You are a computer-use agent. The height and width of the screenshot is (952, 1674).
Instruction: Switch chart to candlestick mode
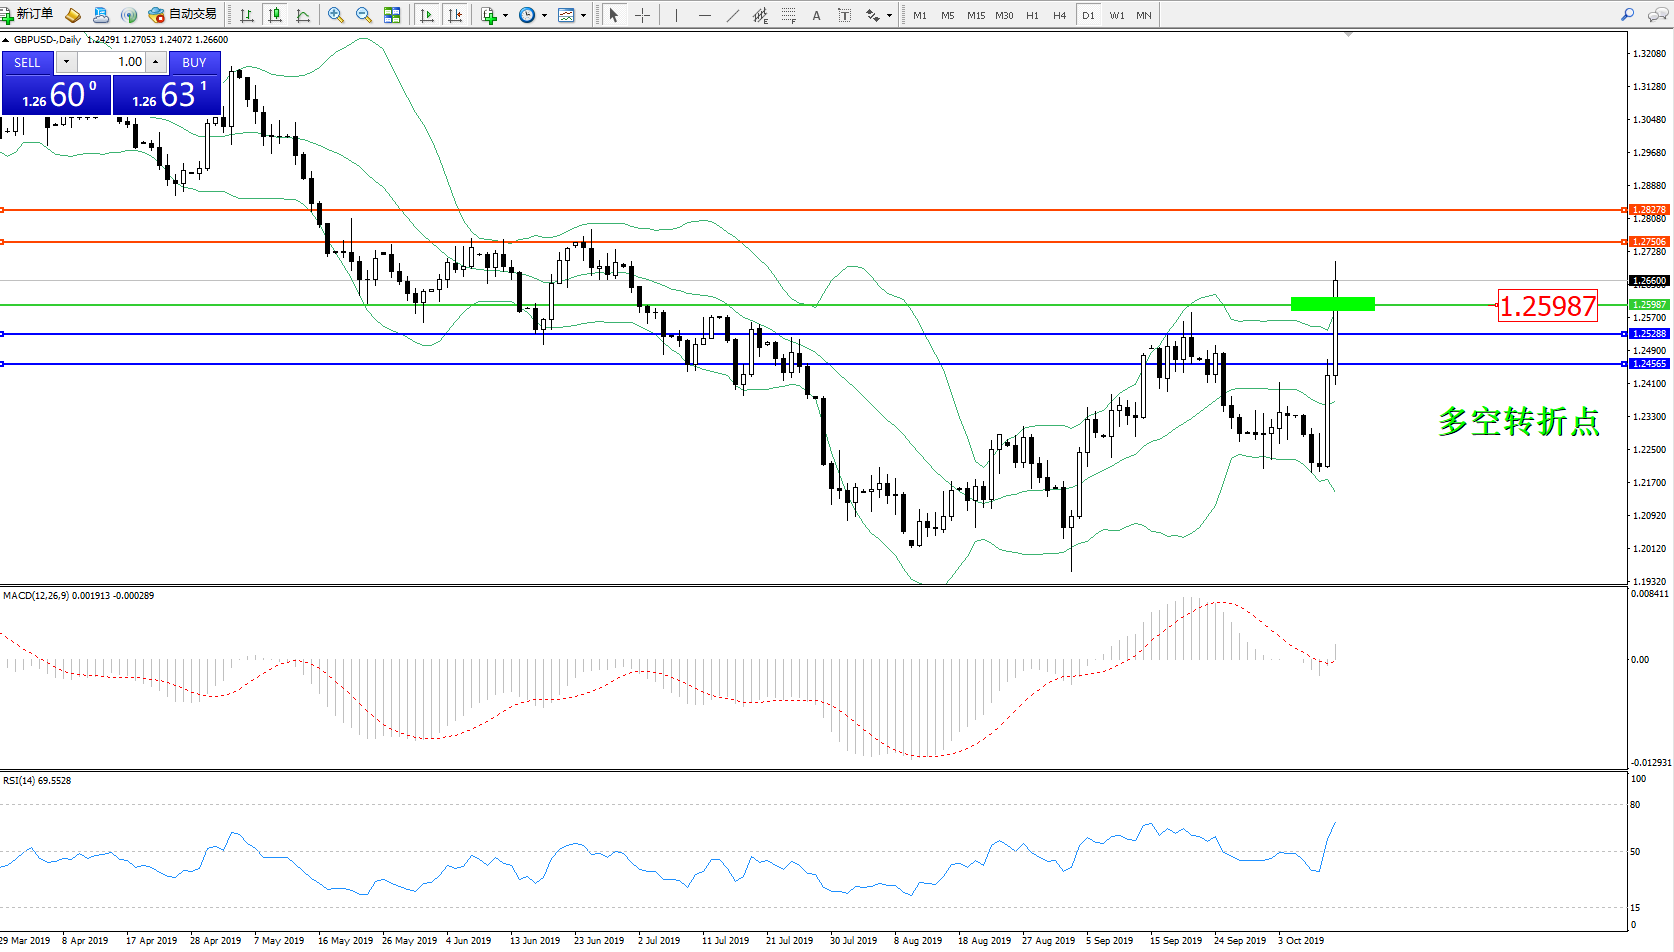(275, 15)
